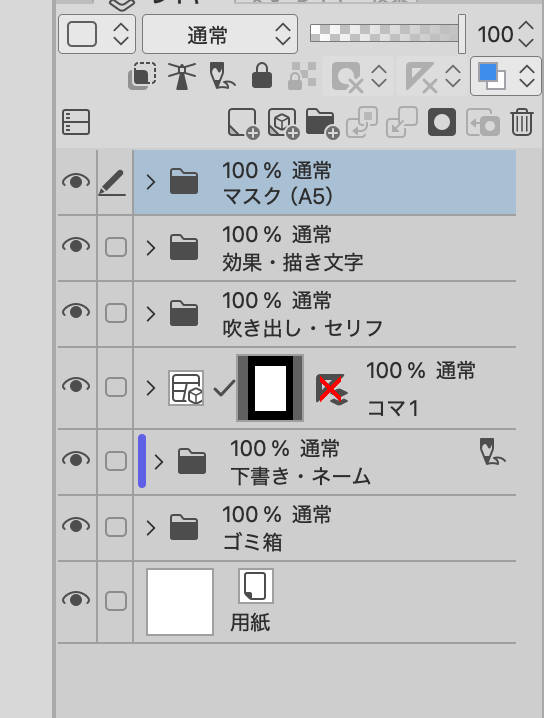Click the merge with layer below icon
This screenshot has height=718, width=544.
402,122
